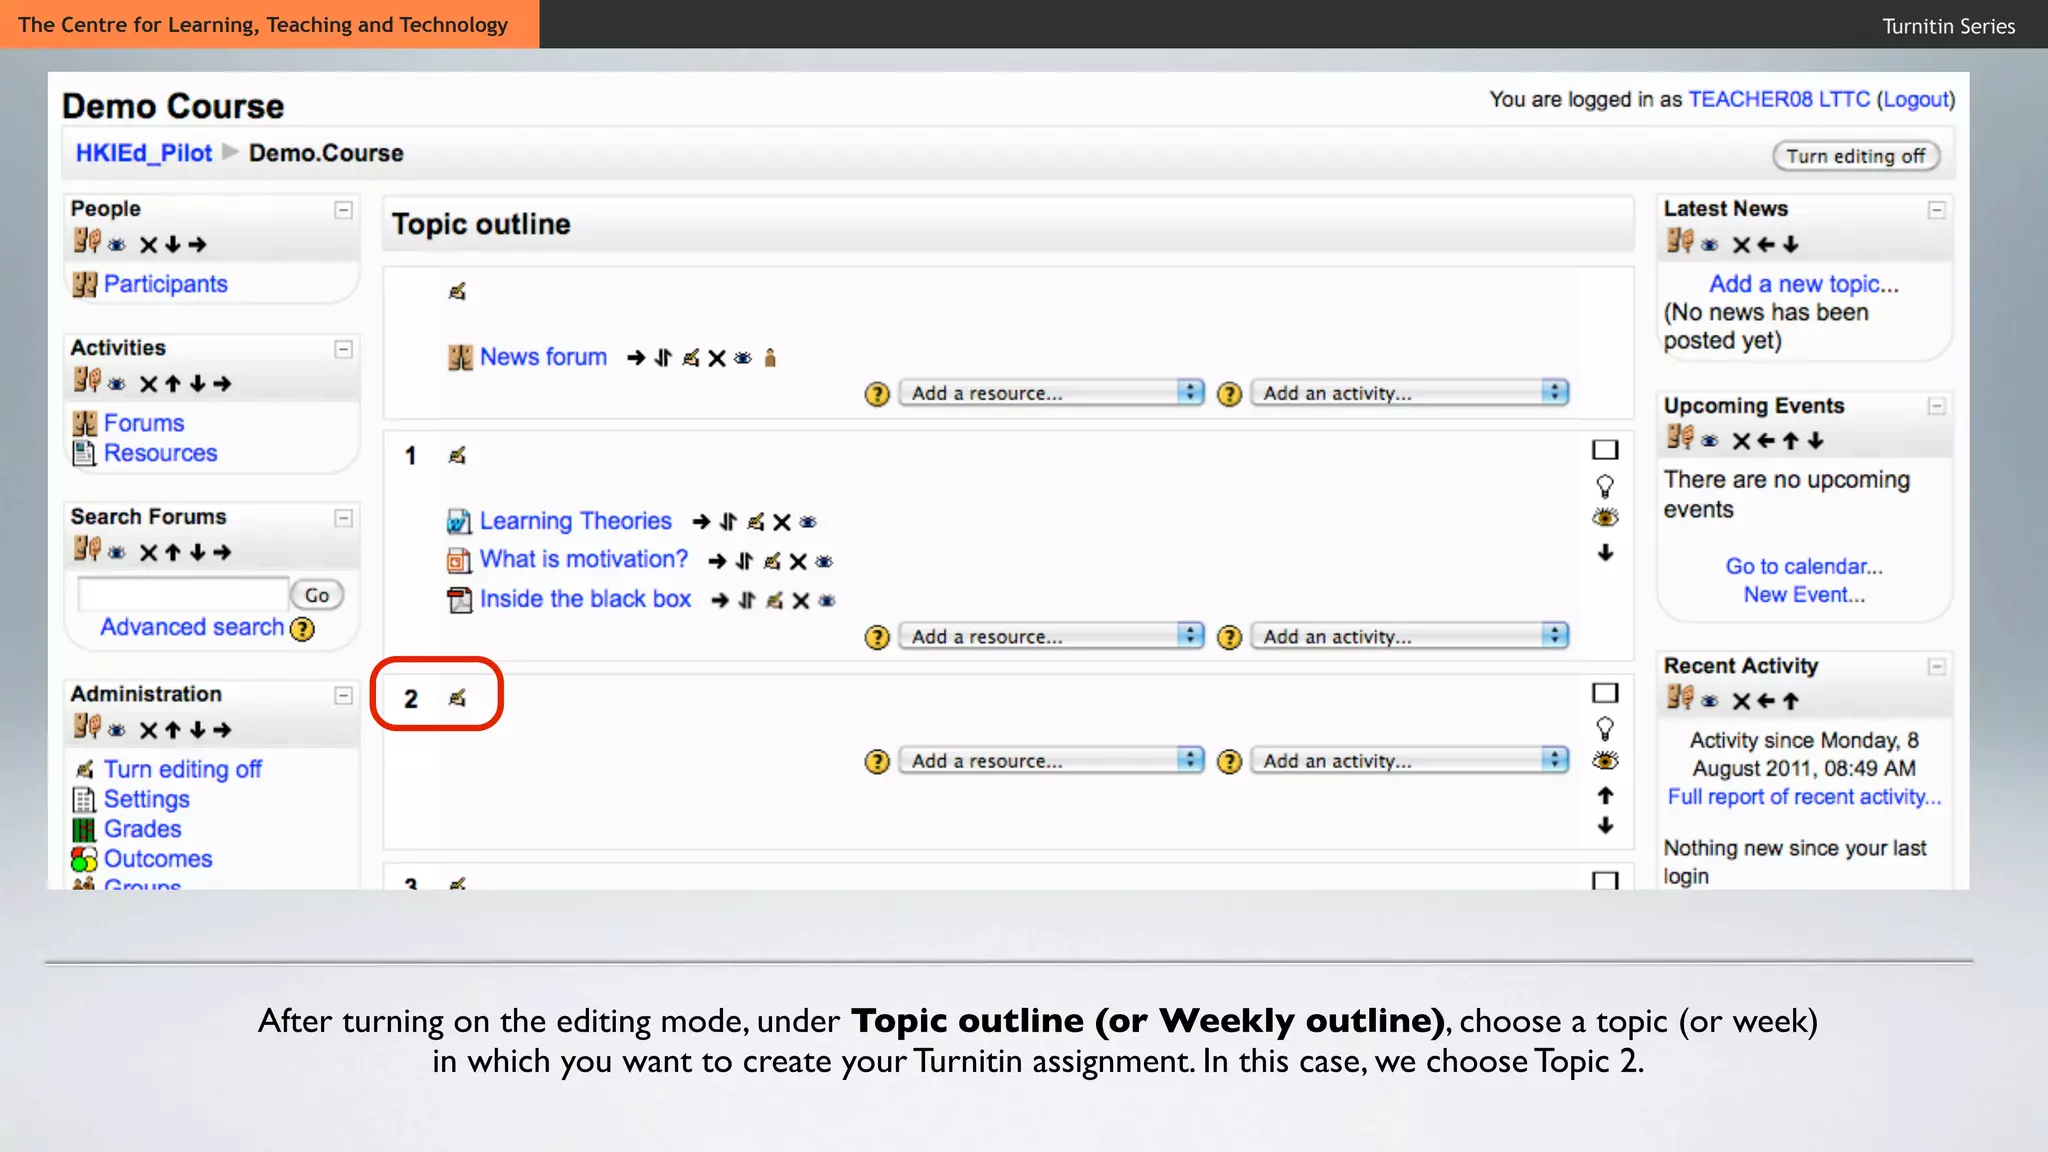
Task: Move topic 2 down
Action: click(1605, 826)
